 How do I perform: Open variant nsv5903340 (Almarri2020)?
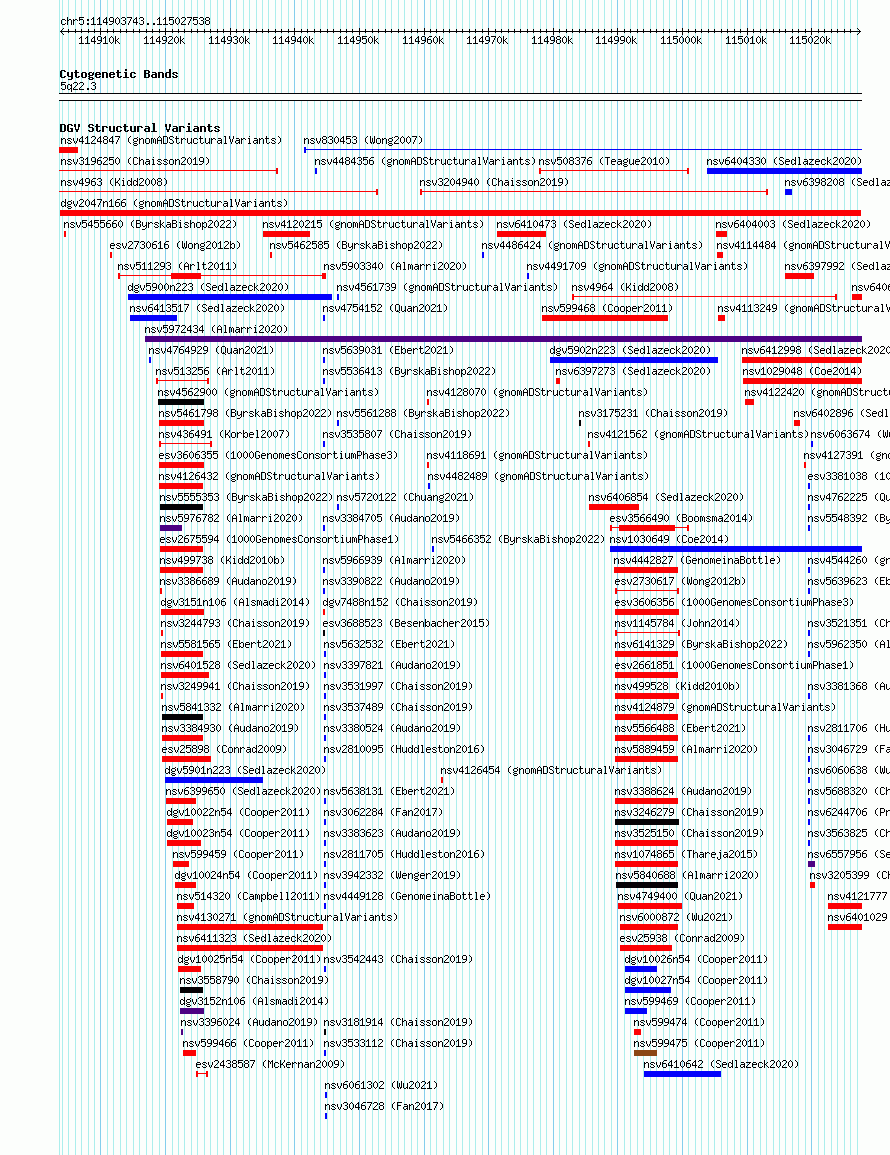coord(395,266)
